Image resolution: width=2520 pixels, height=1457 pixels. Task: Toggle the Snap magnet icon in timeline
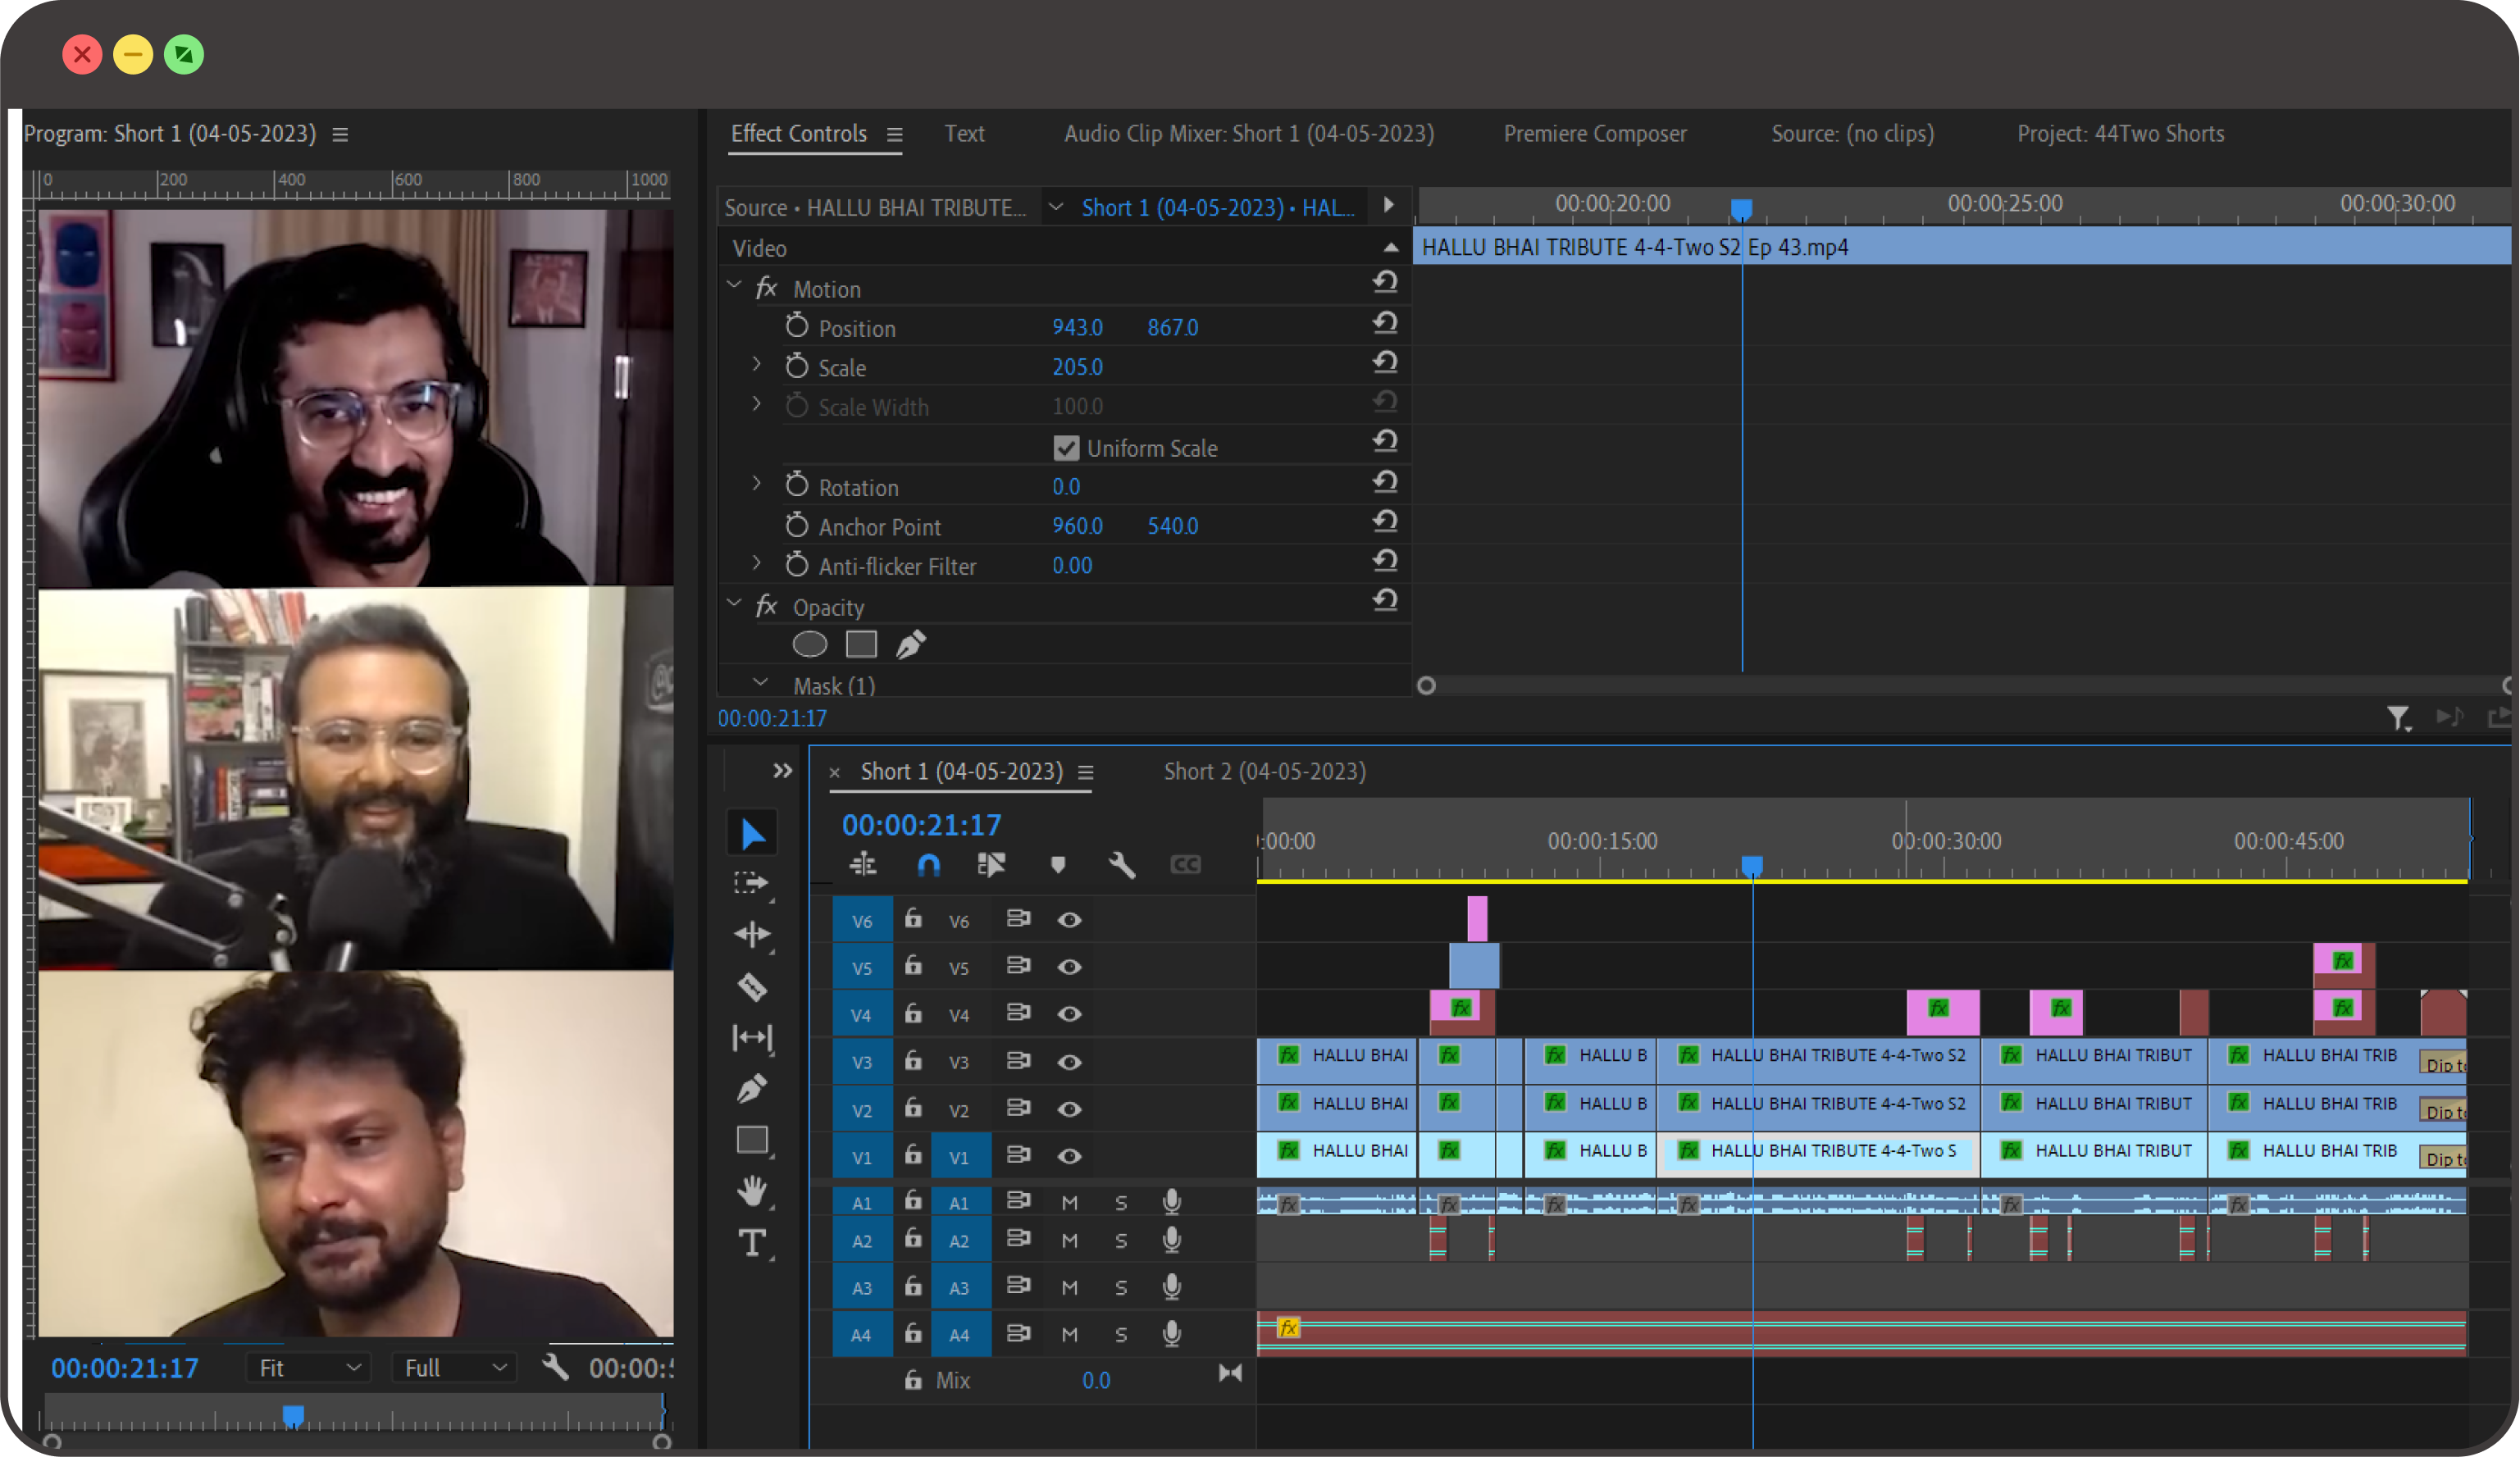[929, 865]
